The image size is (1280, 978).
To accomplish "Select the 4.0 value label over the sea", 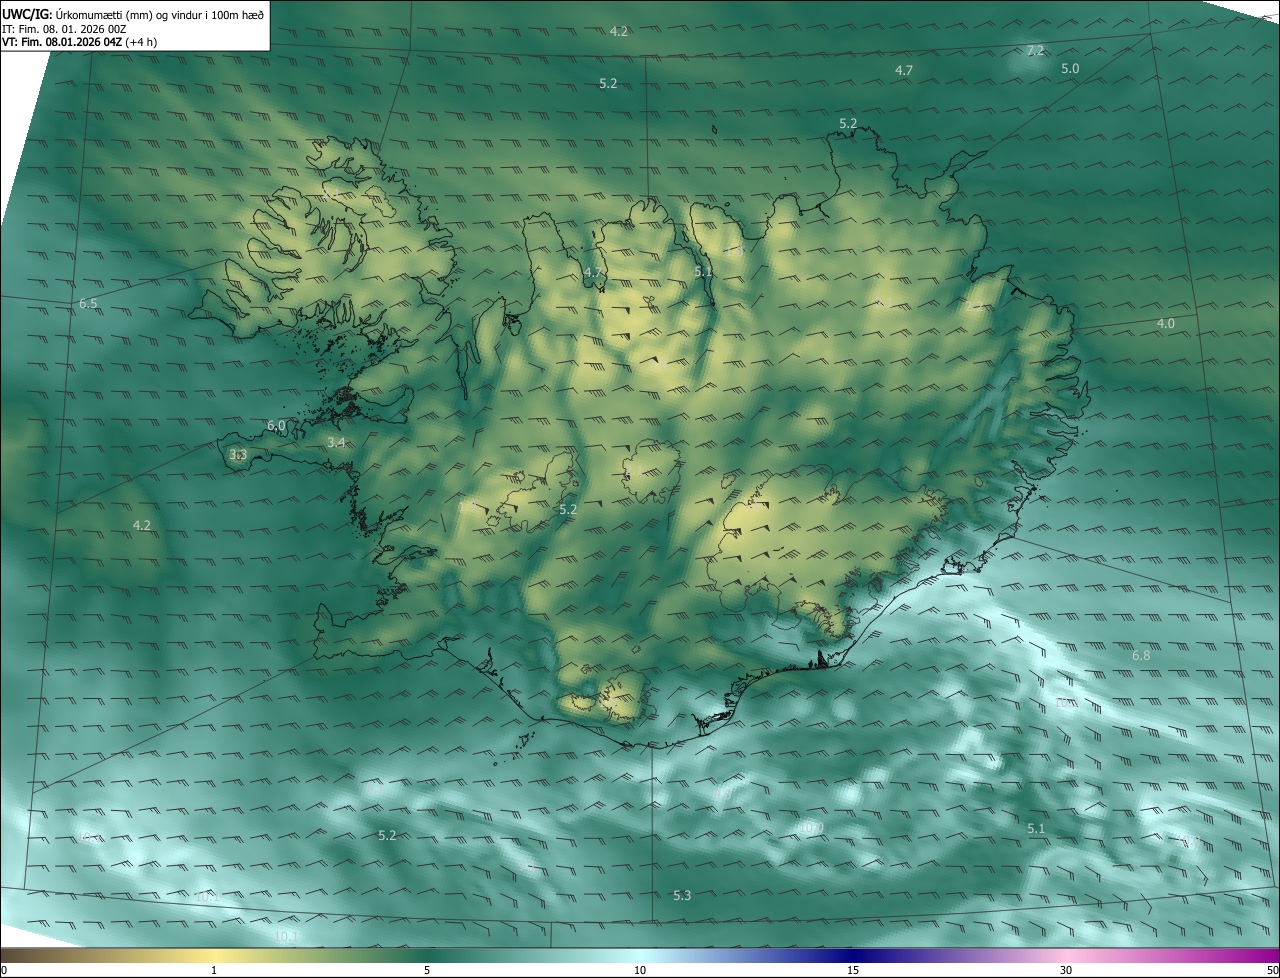I will 1166,323.
